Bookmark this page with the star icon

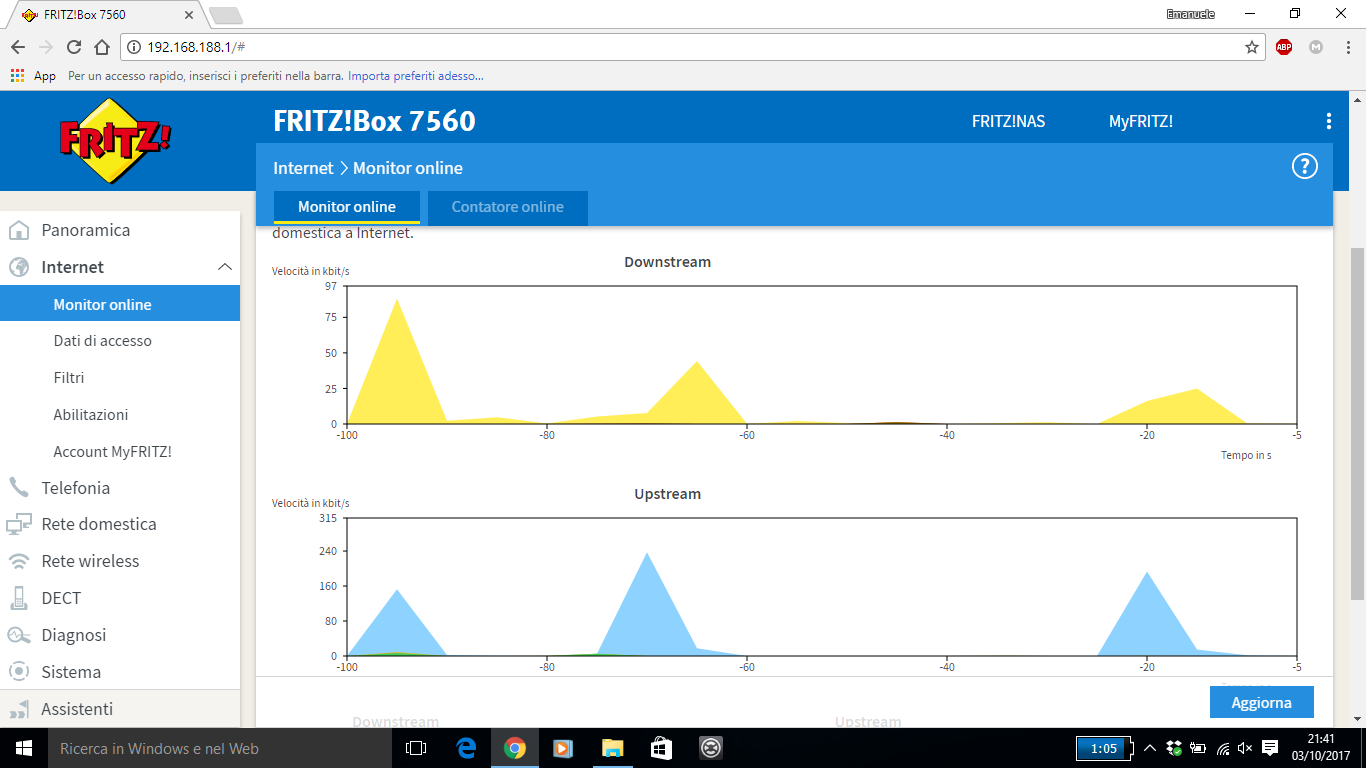1251,47
